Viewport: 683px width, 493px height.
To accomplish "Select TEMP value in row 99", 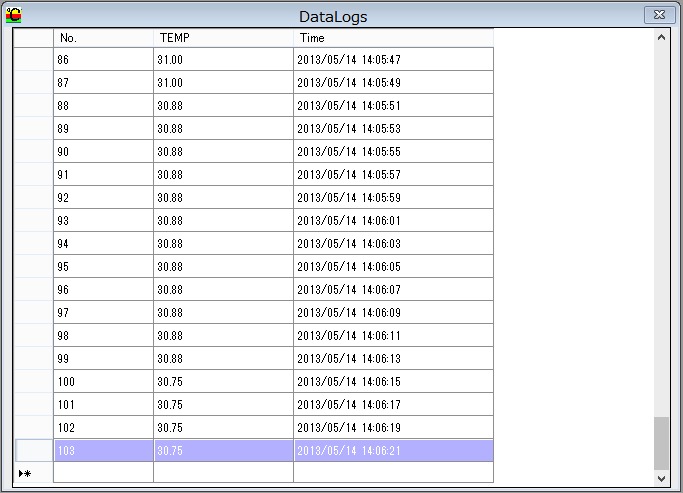I will 223,358.
